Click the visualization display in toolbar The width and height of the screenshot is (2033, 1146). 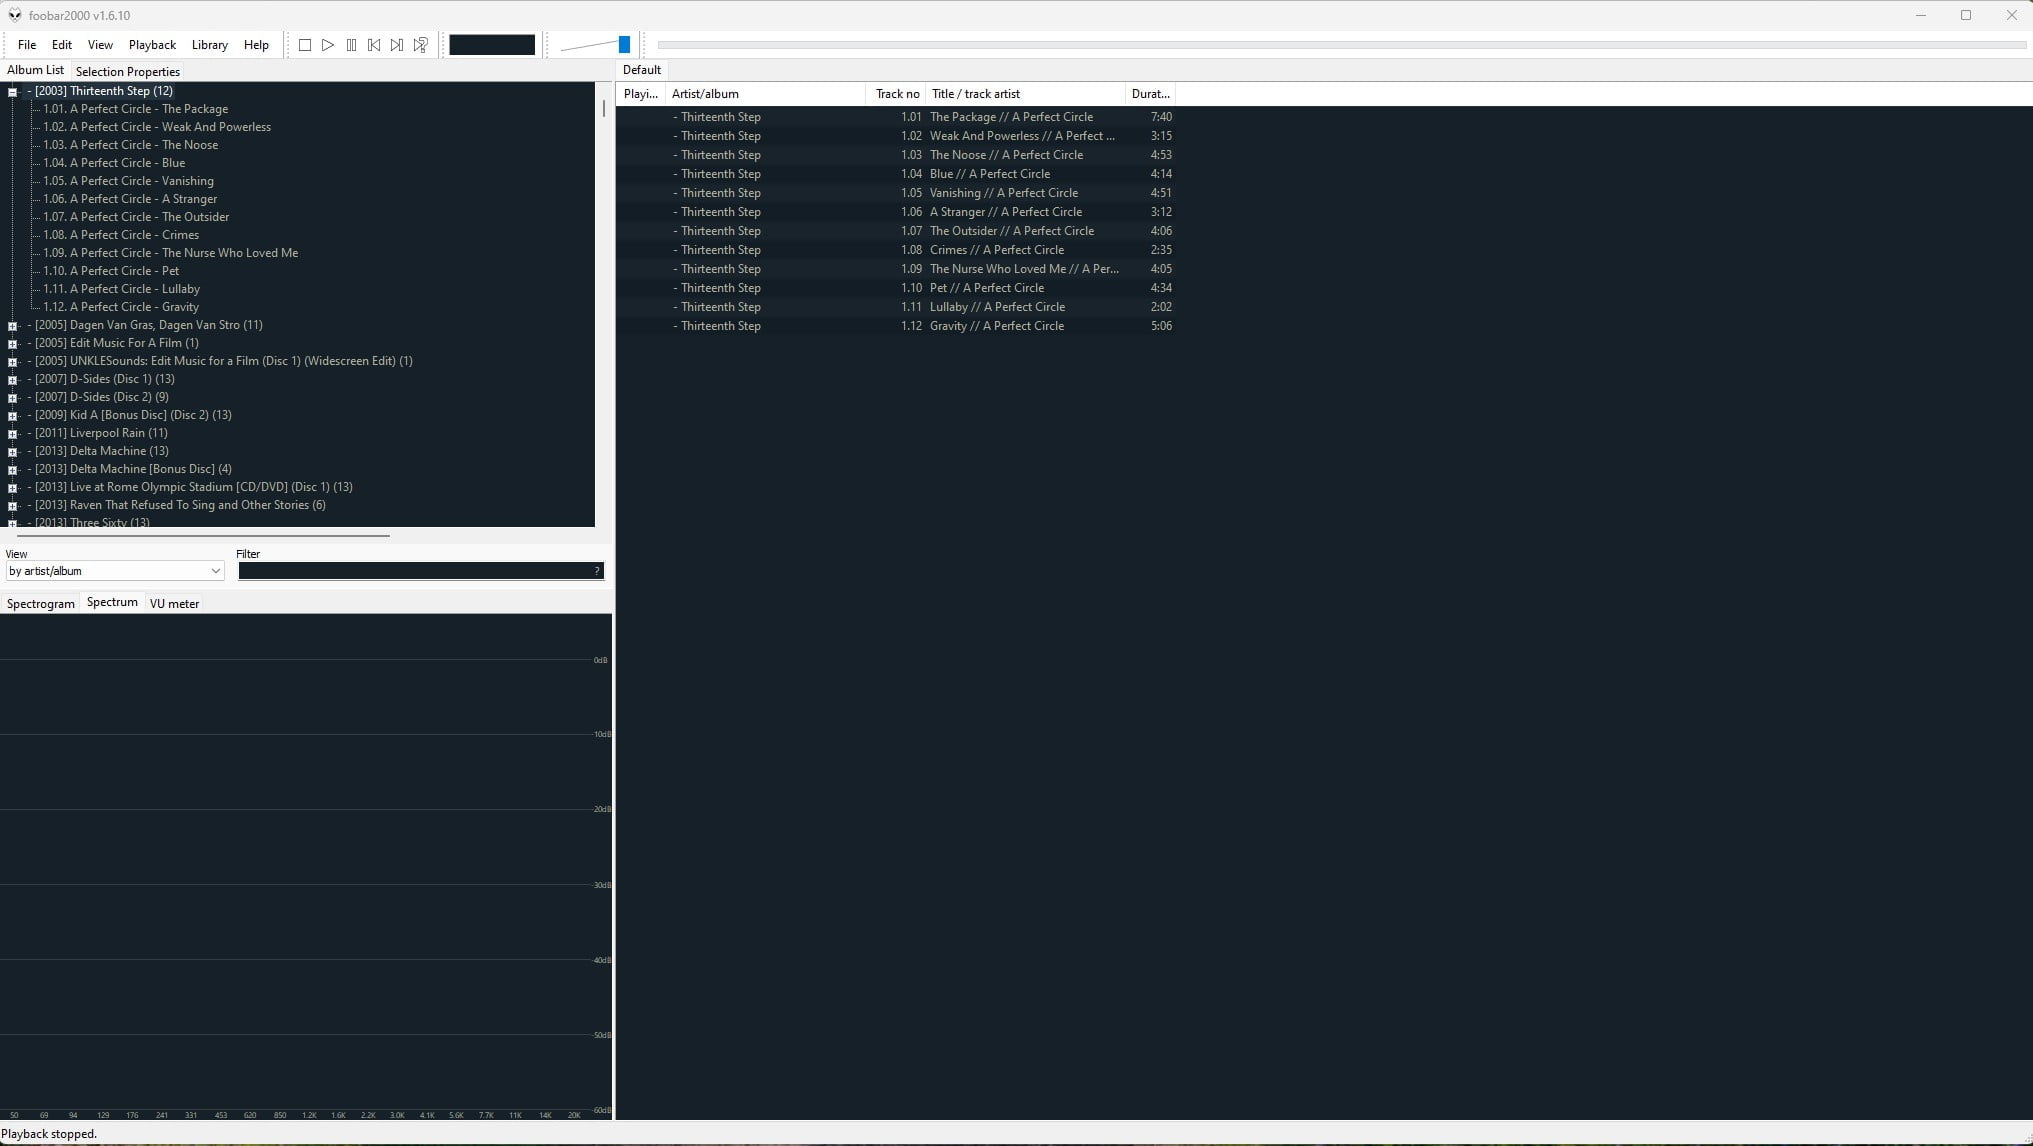point(492,45)
